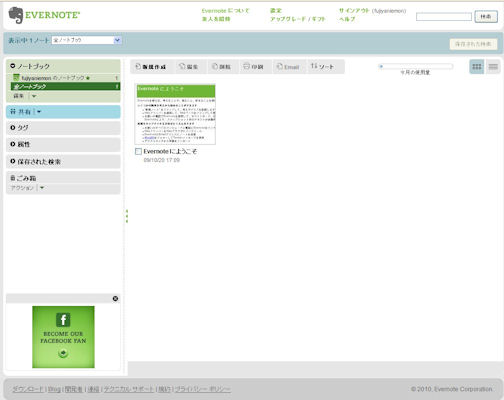Open the ヘルプ help link
The width and height of the screenshot is (504, 400).
[347, 19]
